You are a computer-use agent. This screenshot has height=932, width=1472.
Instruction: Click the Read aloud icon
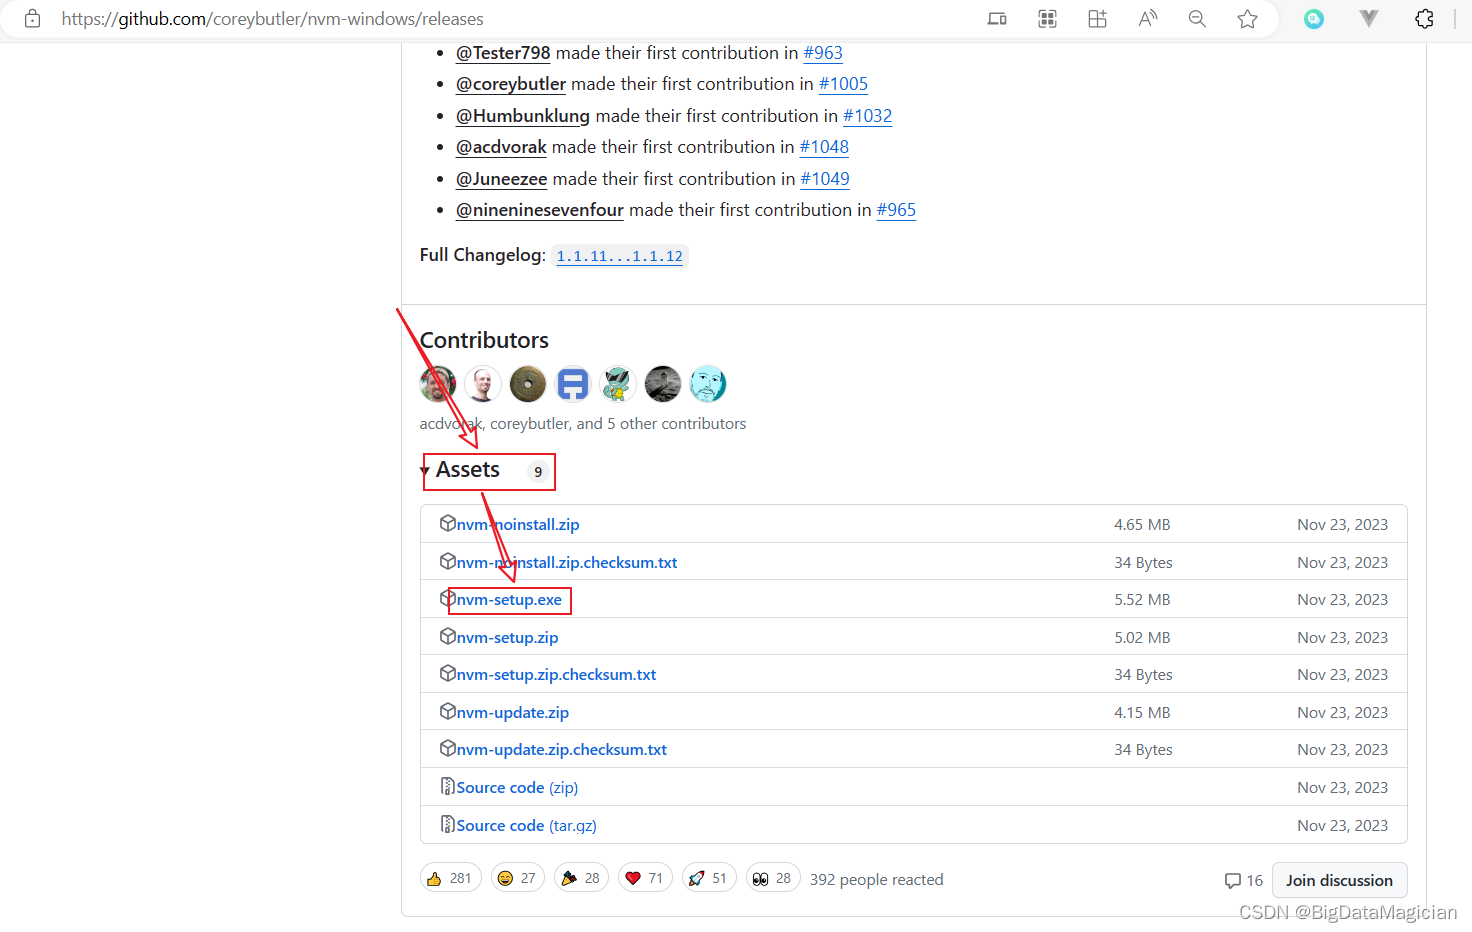[x=1147, y=19]
